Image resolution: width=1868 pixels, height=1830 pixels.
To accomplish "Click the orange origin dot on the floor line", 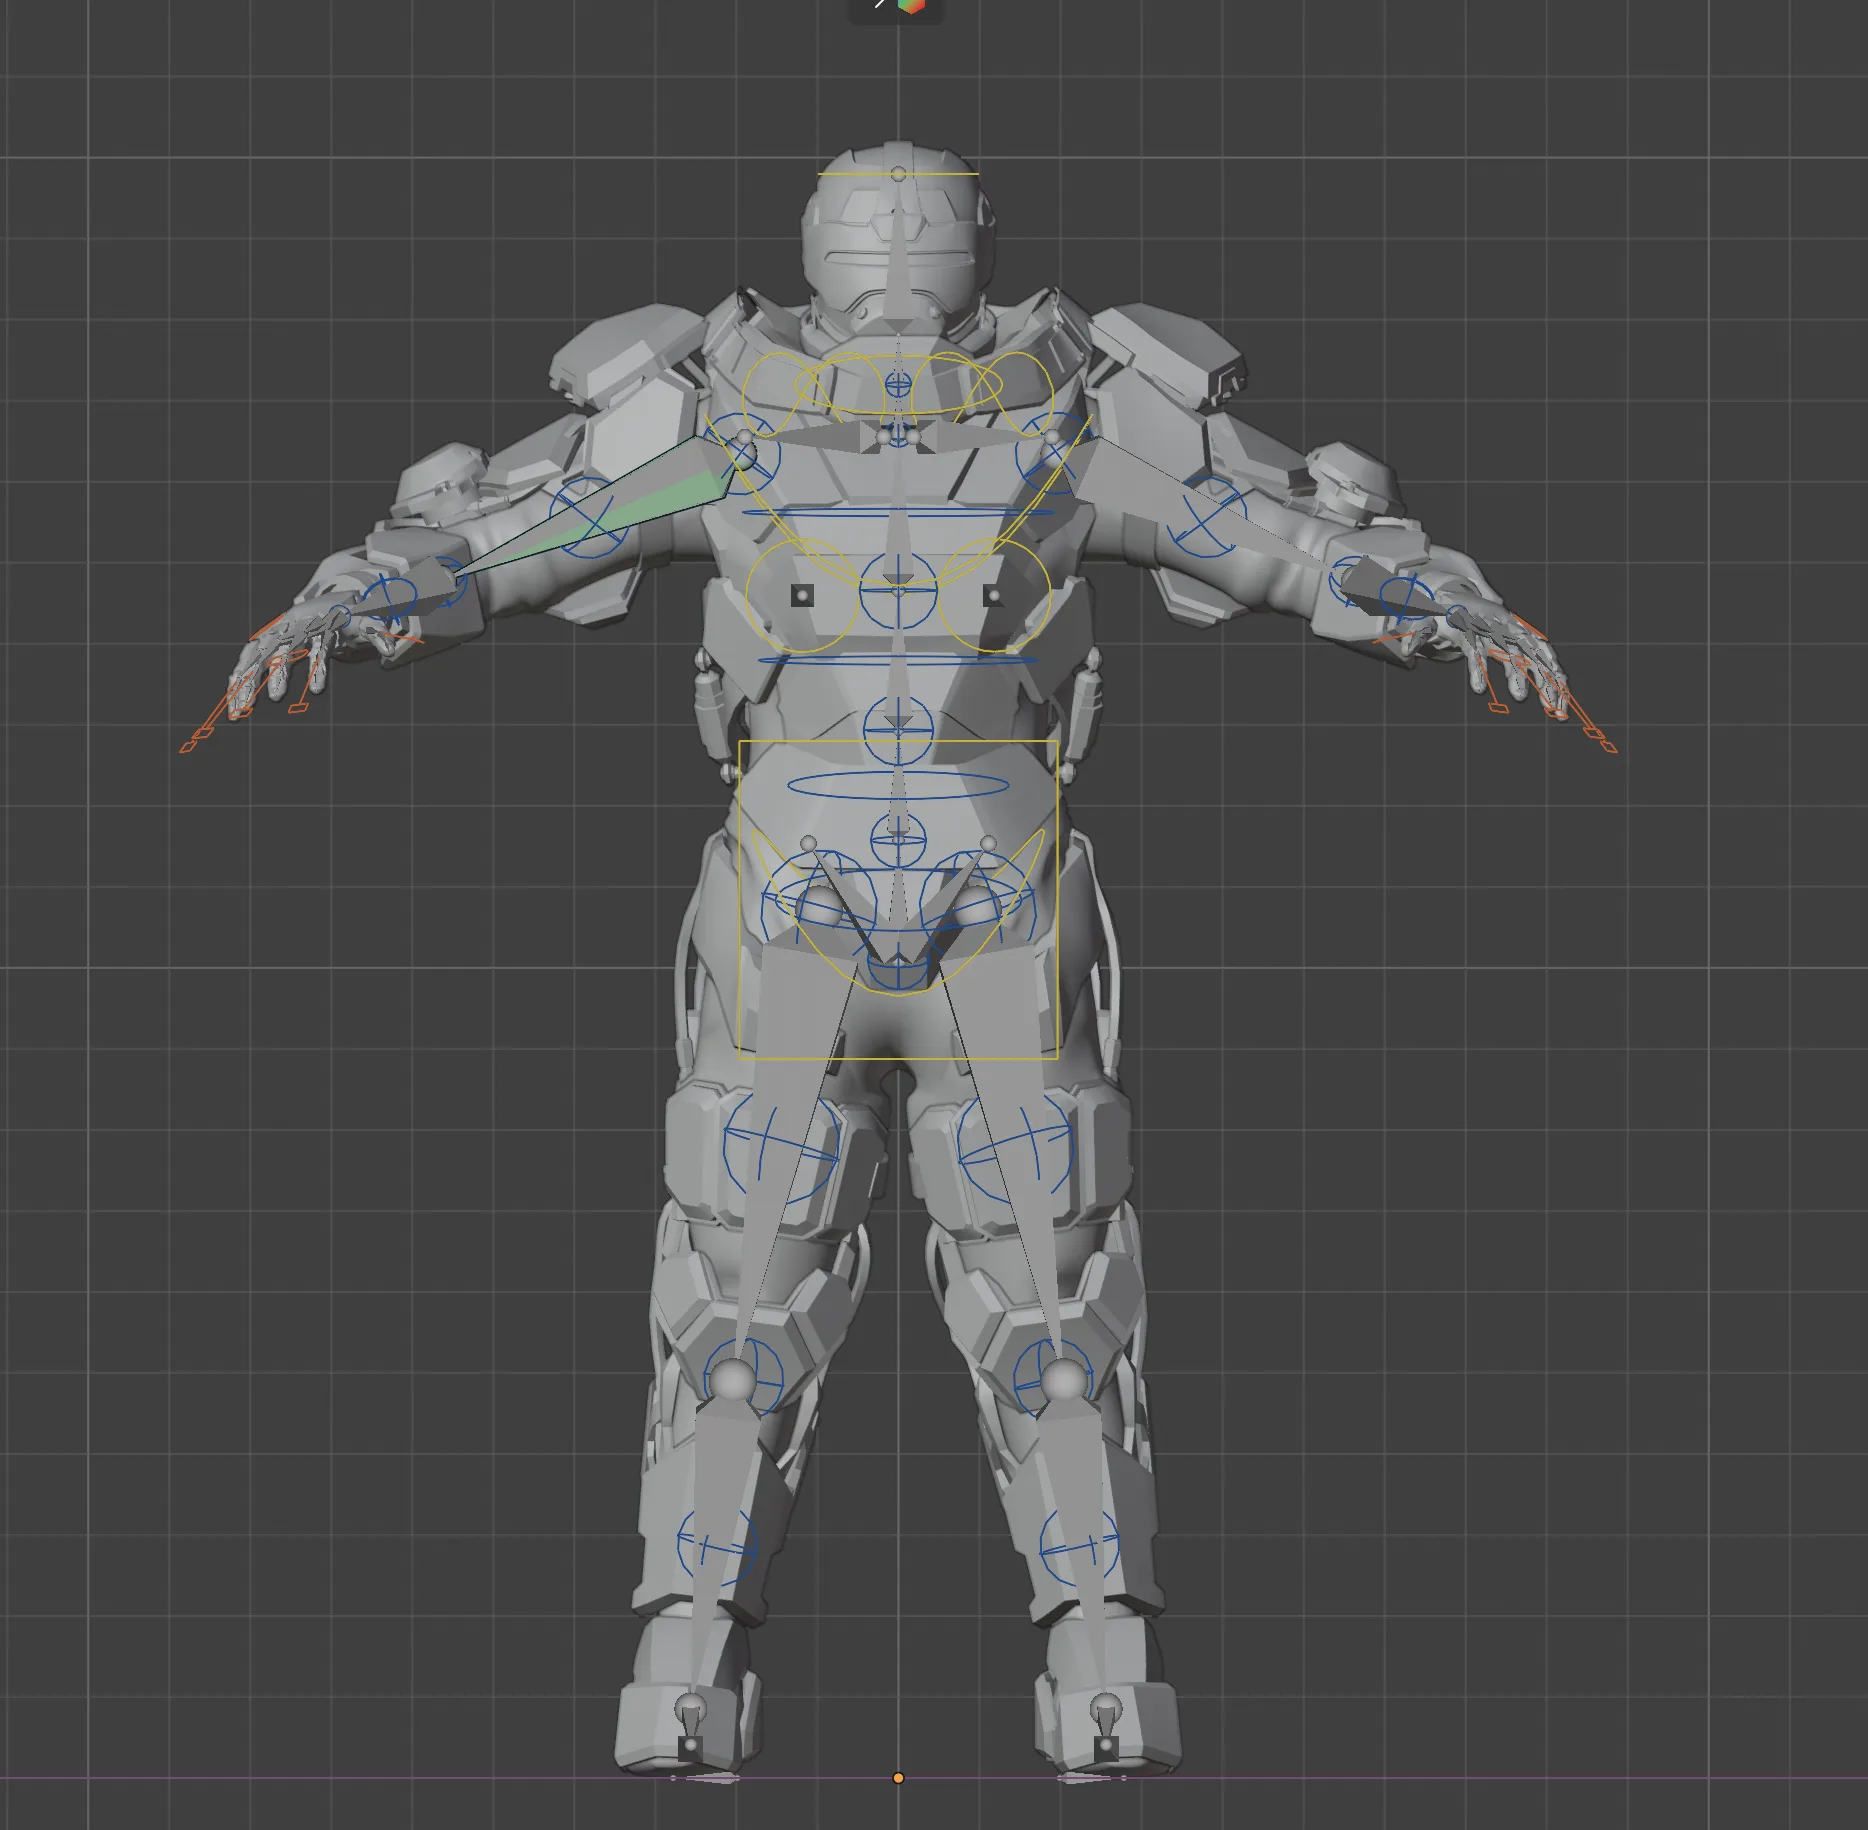I will click(x=898, y=1778).
